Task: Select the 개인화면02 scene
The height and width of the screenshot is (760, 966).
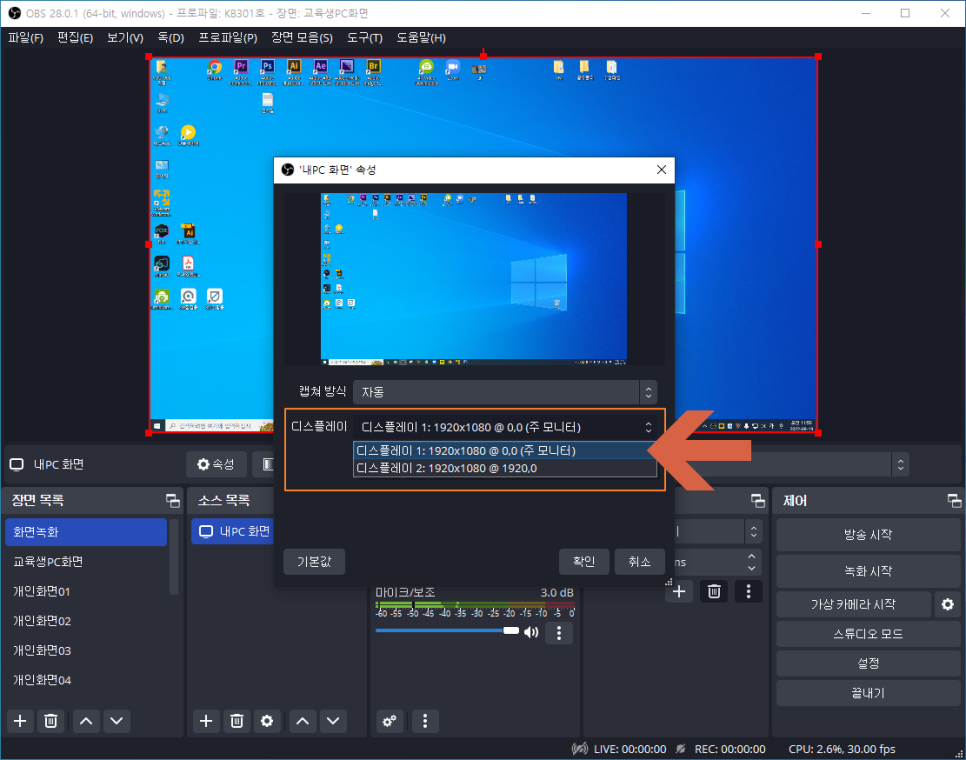Action: pyautogui.click(x=86, y=621)
